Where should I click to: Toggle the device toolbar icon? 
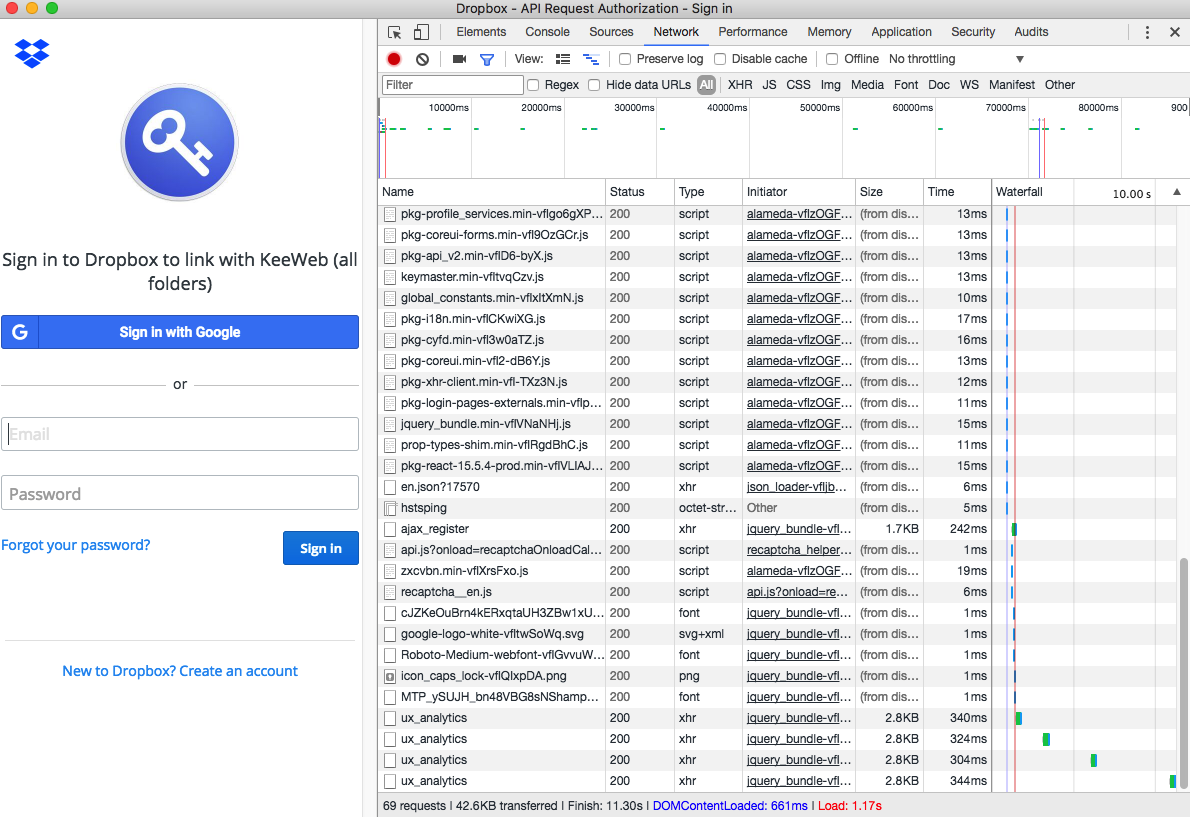[x=420, y=32]
